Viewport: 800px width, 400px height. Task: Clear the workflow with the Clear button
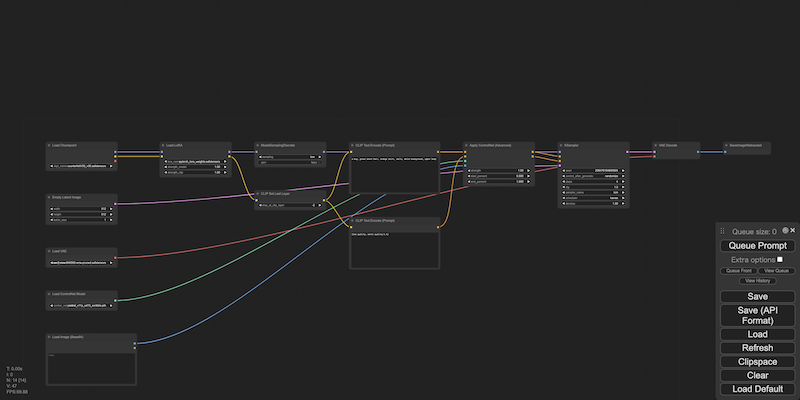click(757, 375)
